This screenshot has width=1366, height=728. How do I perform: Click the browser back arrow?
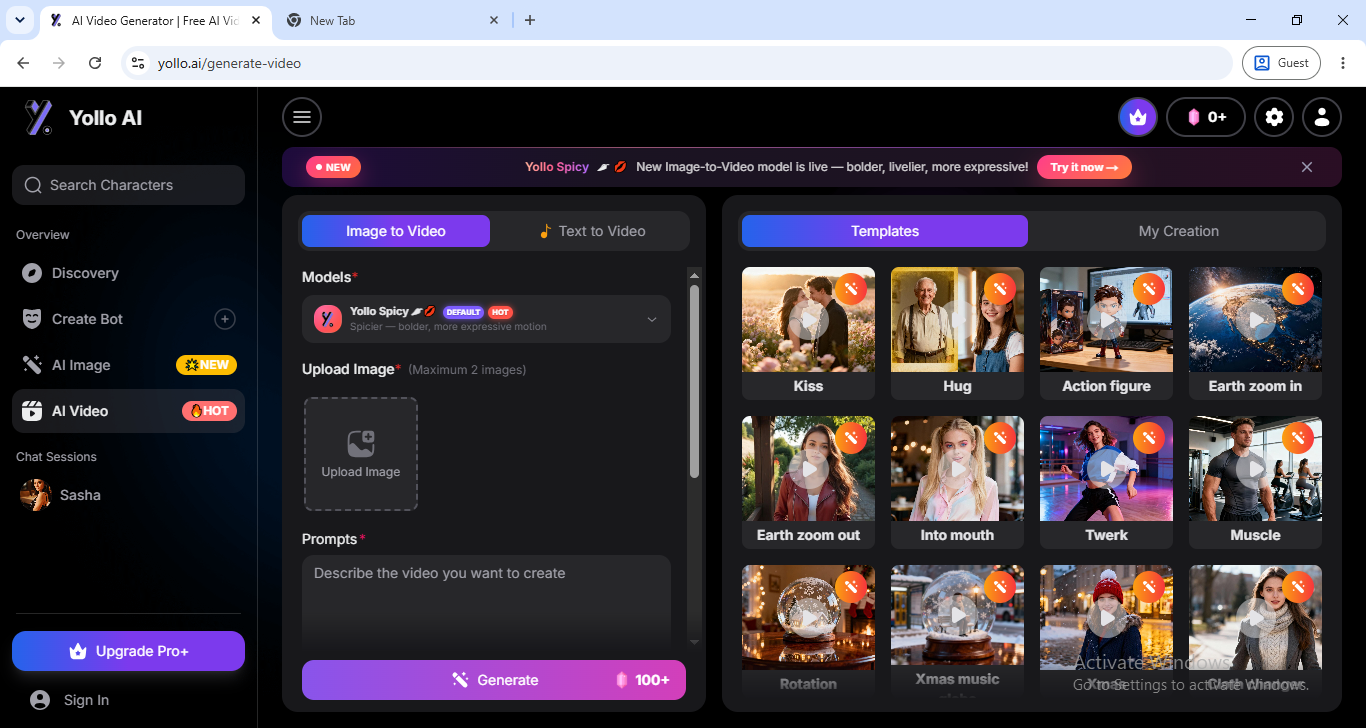click(x=23, y=63)
